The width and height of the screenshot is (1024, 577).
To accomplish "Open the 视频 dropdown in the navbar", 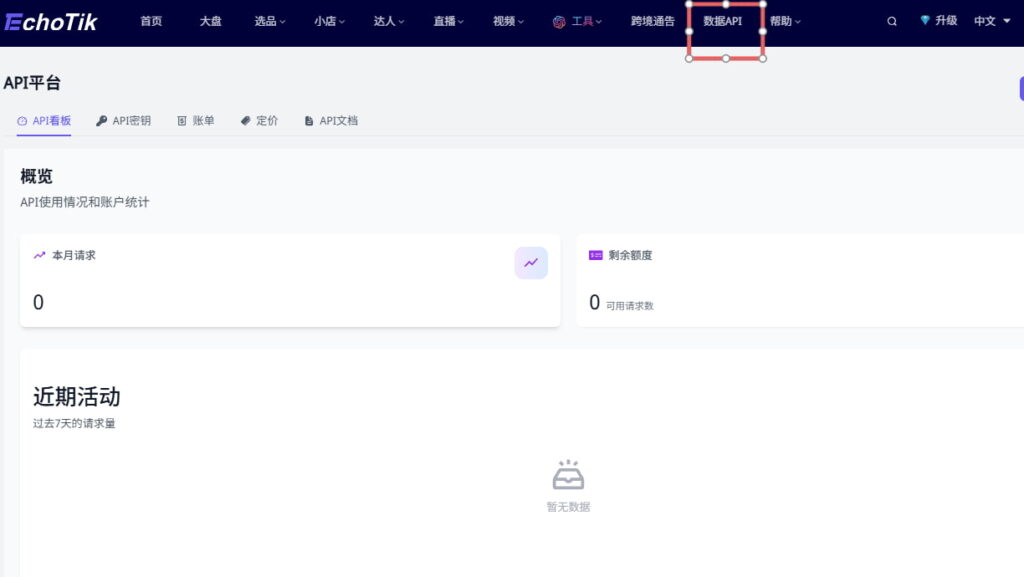I will point(506,20).
